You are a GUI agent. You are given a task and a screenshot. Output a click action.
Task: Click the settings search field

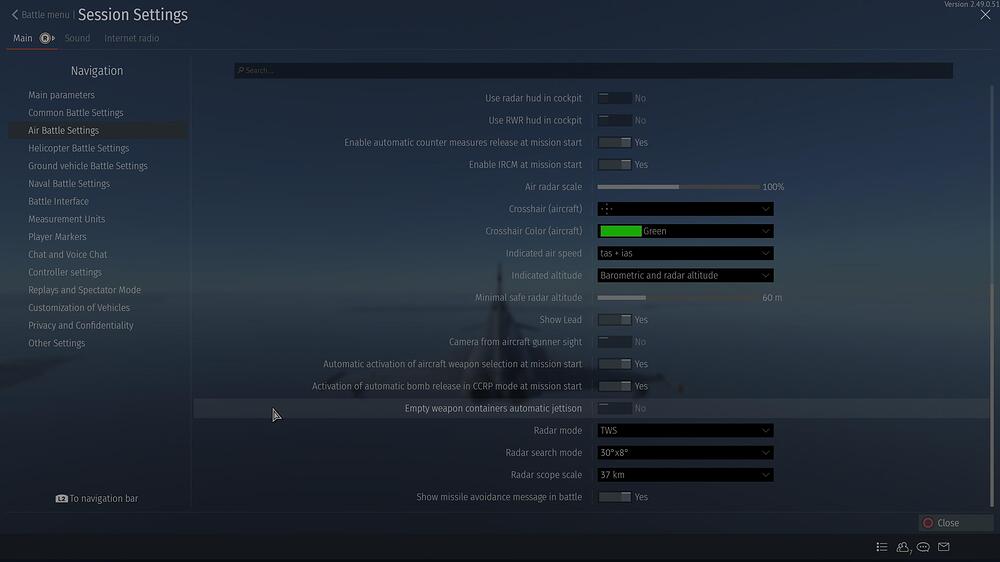coord(593,71)
